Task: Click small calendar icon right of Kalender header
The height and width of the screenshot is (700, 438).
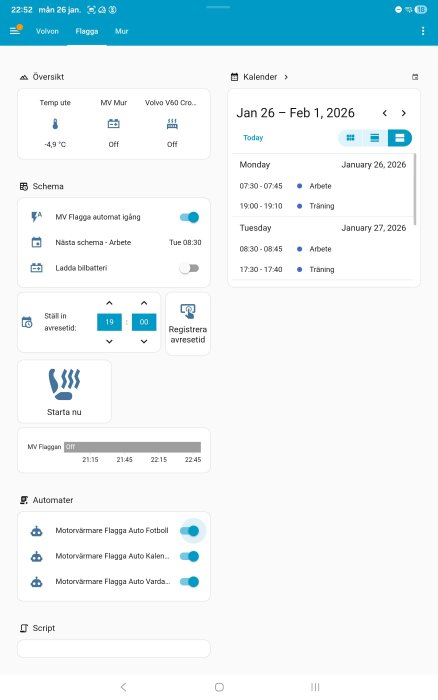Action: click(415, 77)
